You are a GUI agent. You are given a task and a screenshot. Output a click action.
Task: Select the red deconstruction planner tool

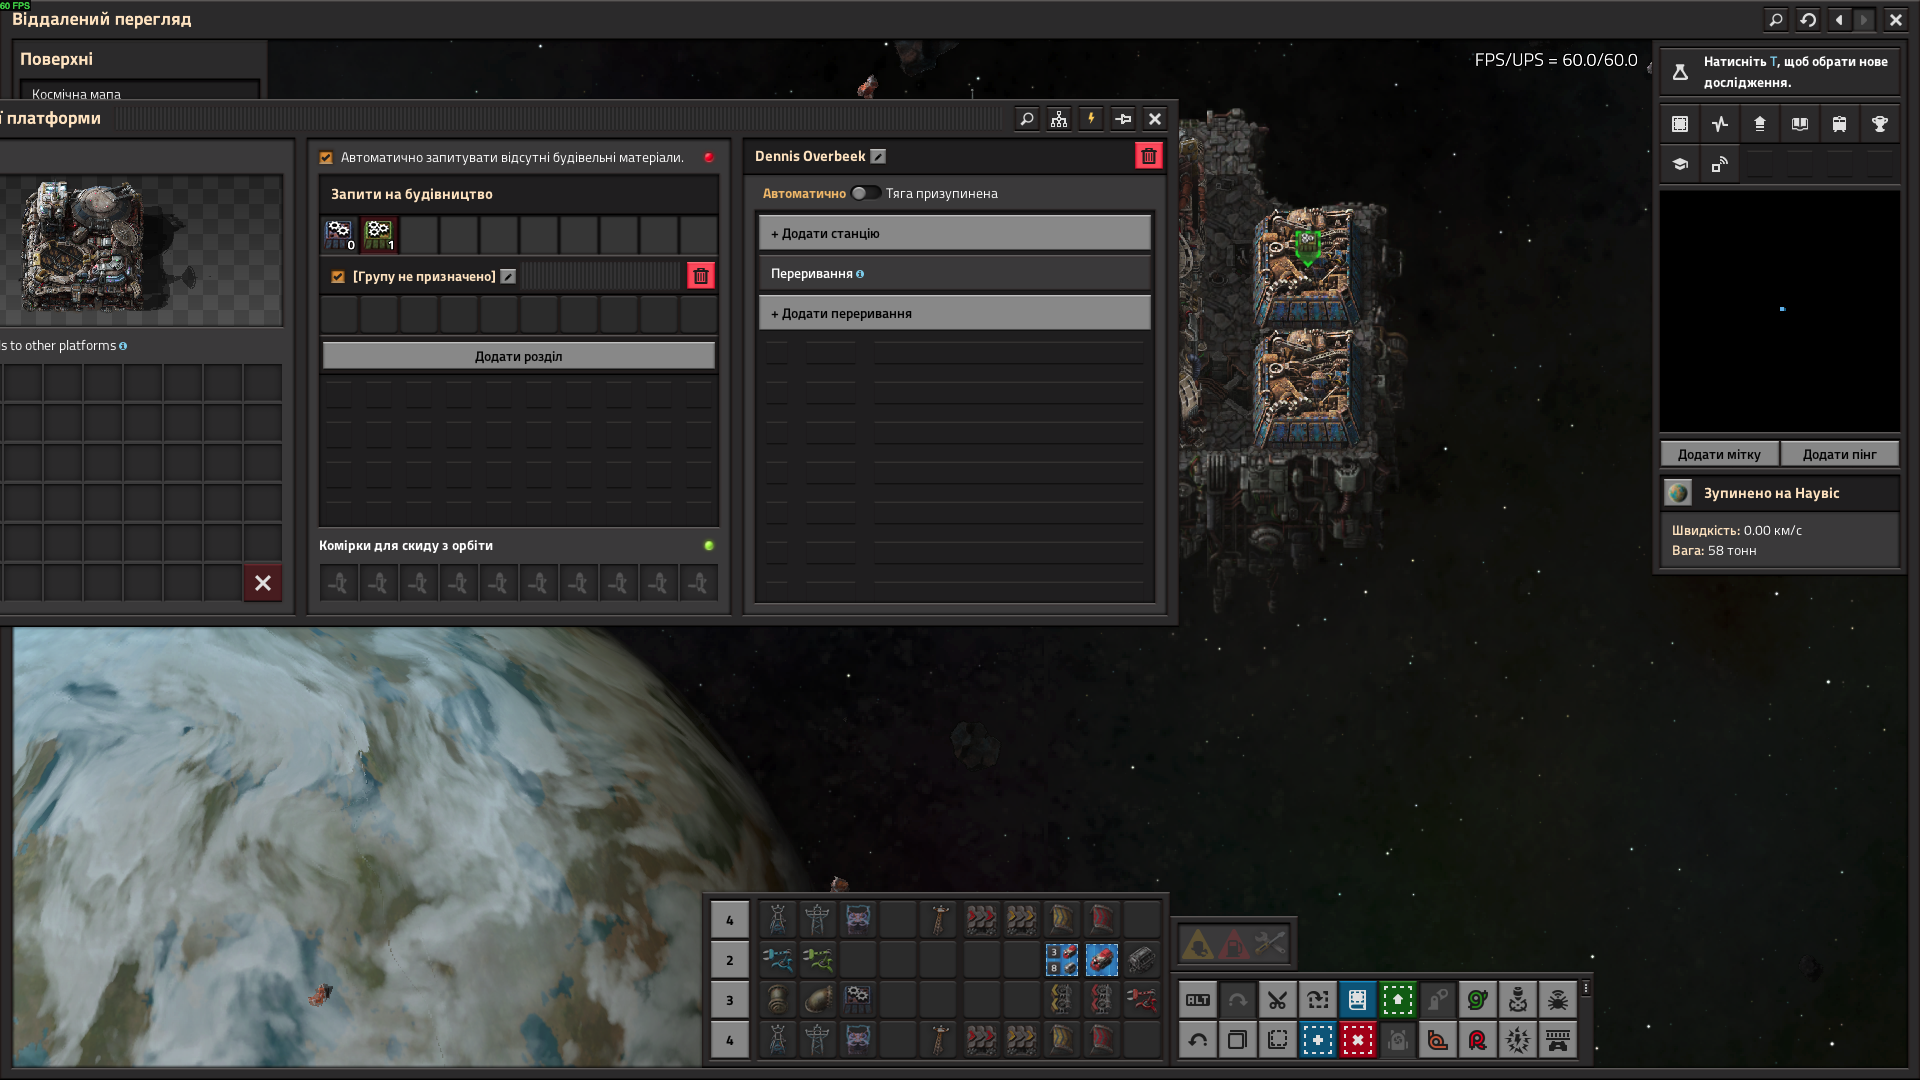(1357, 1040)
